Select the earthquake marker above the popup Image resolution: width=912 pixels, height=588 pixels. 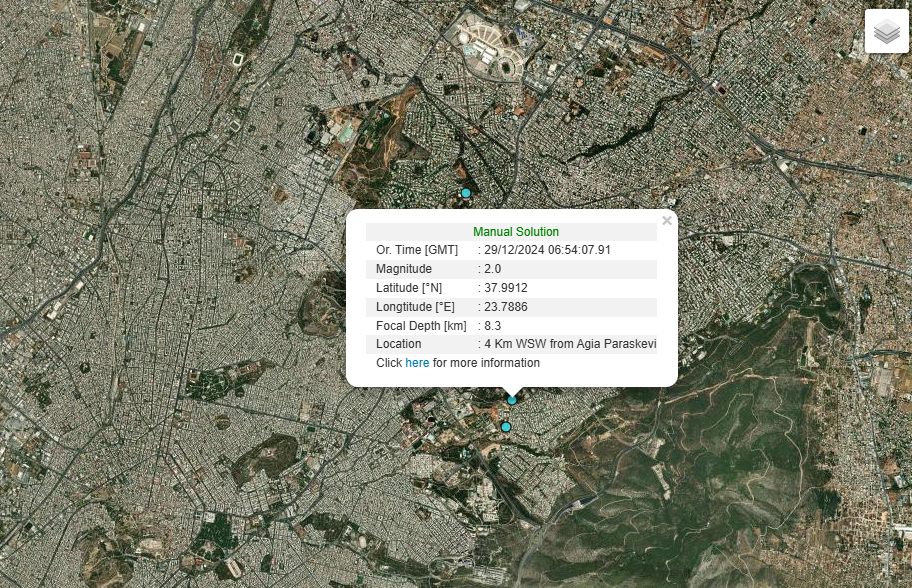465,193
